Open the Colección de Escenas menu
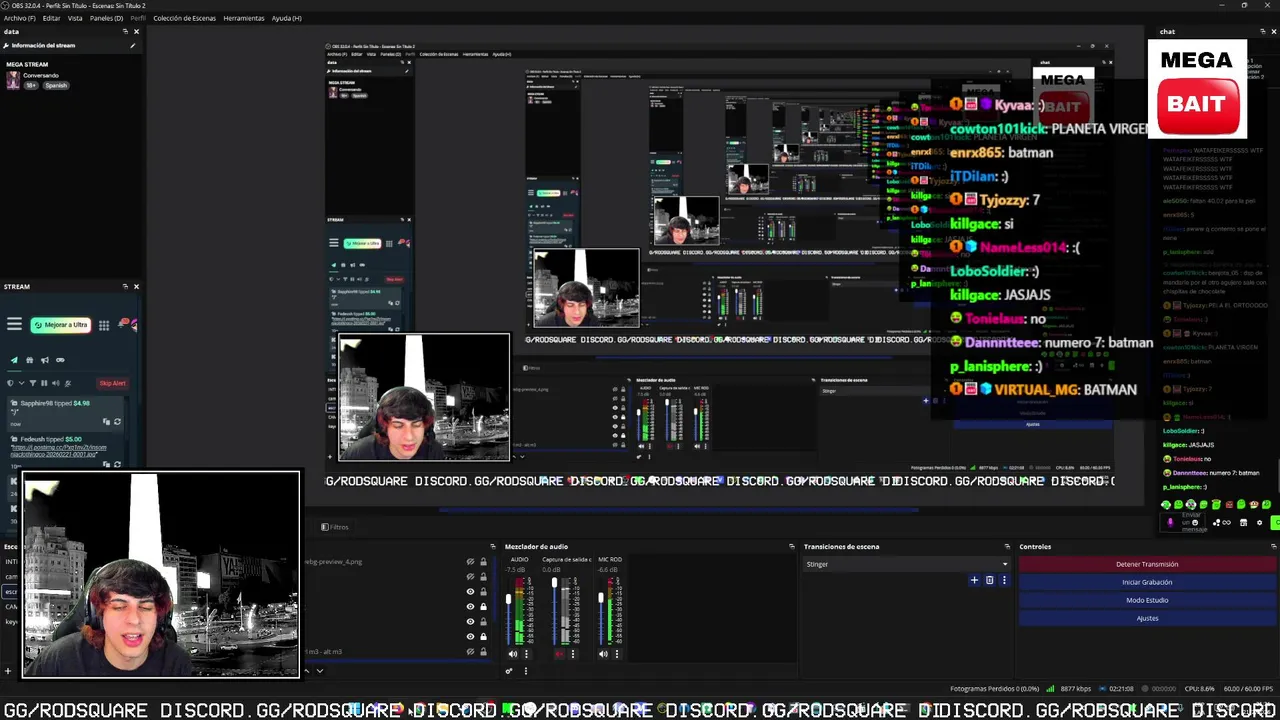Screen dimensions: 1280x720 pos(184,18)
